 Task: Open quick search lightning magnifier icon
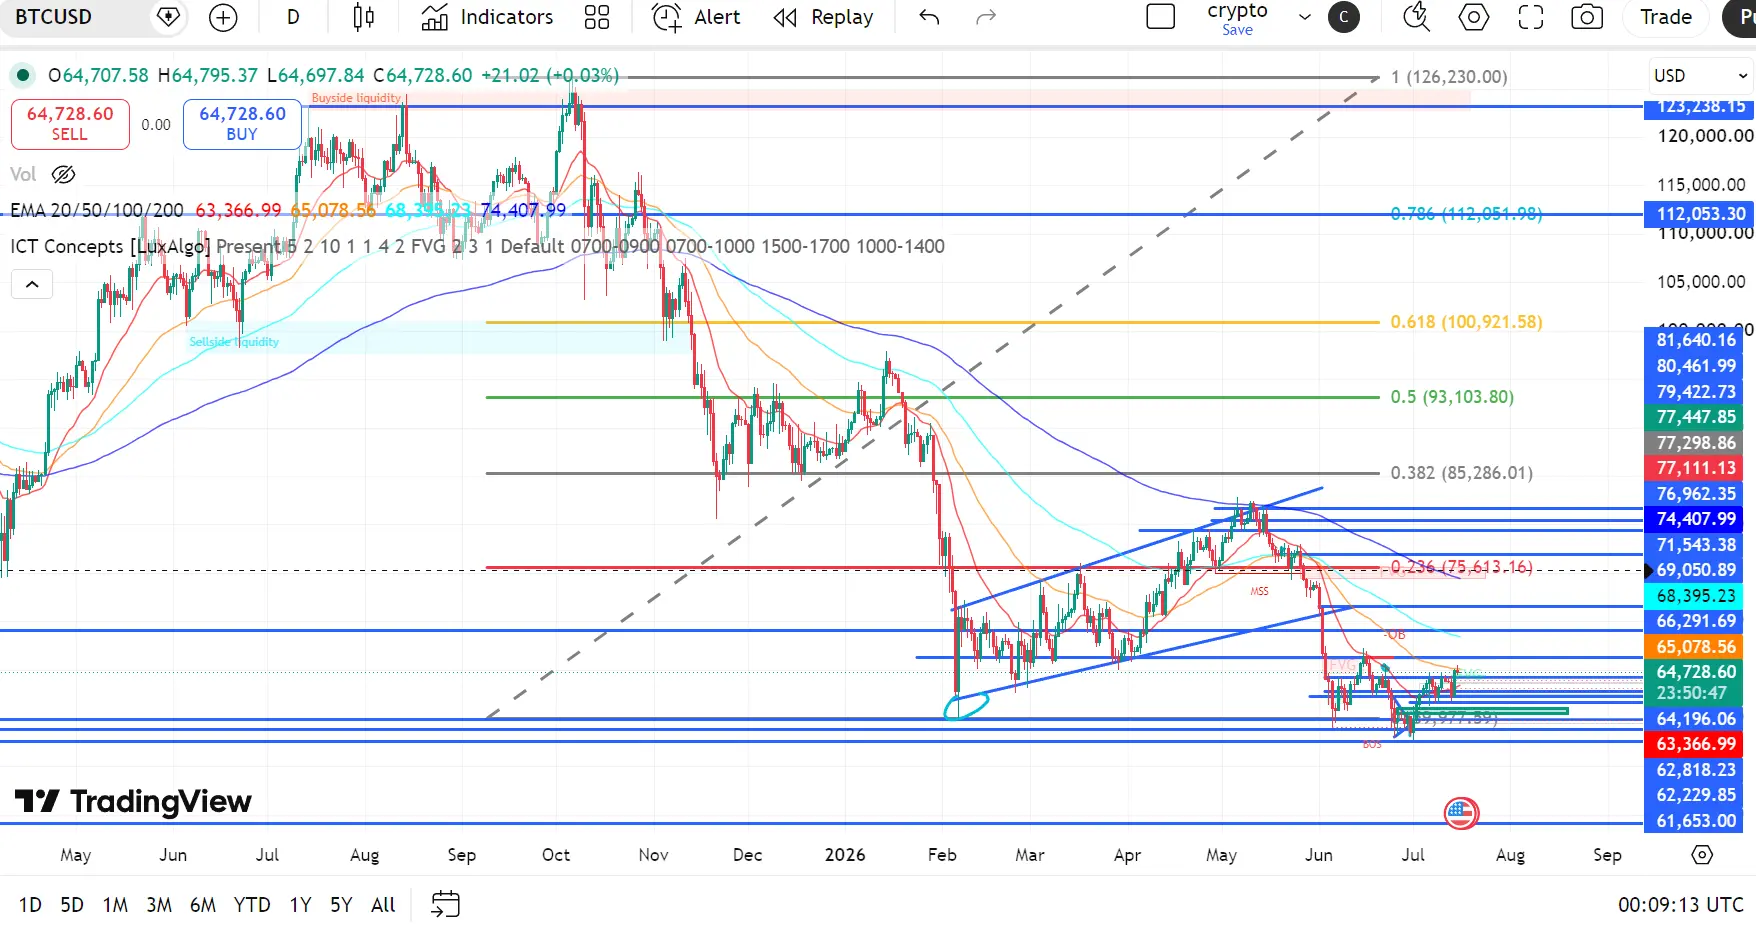coord(1416,17)
